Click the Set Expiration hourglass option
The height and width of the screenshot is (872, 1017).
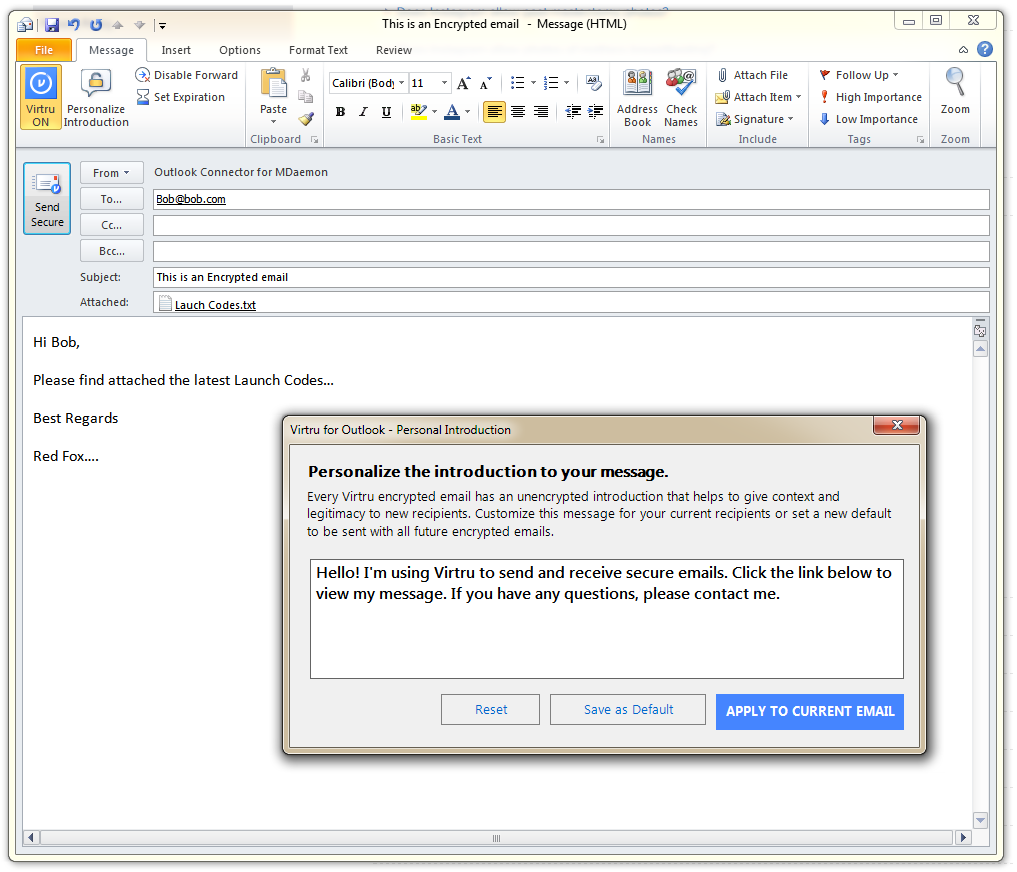[180, 97]
